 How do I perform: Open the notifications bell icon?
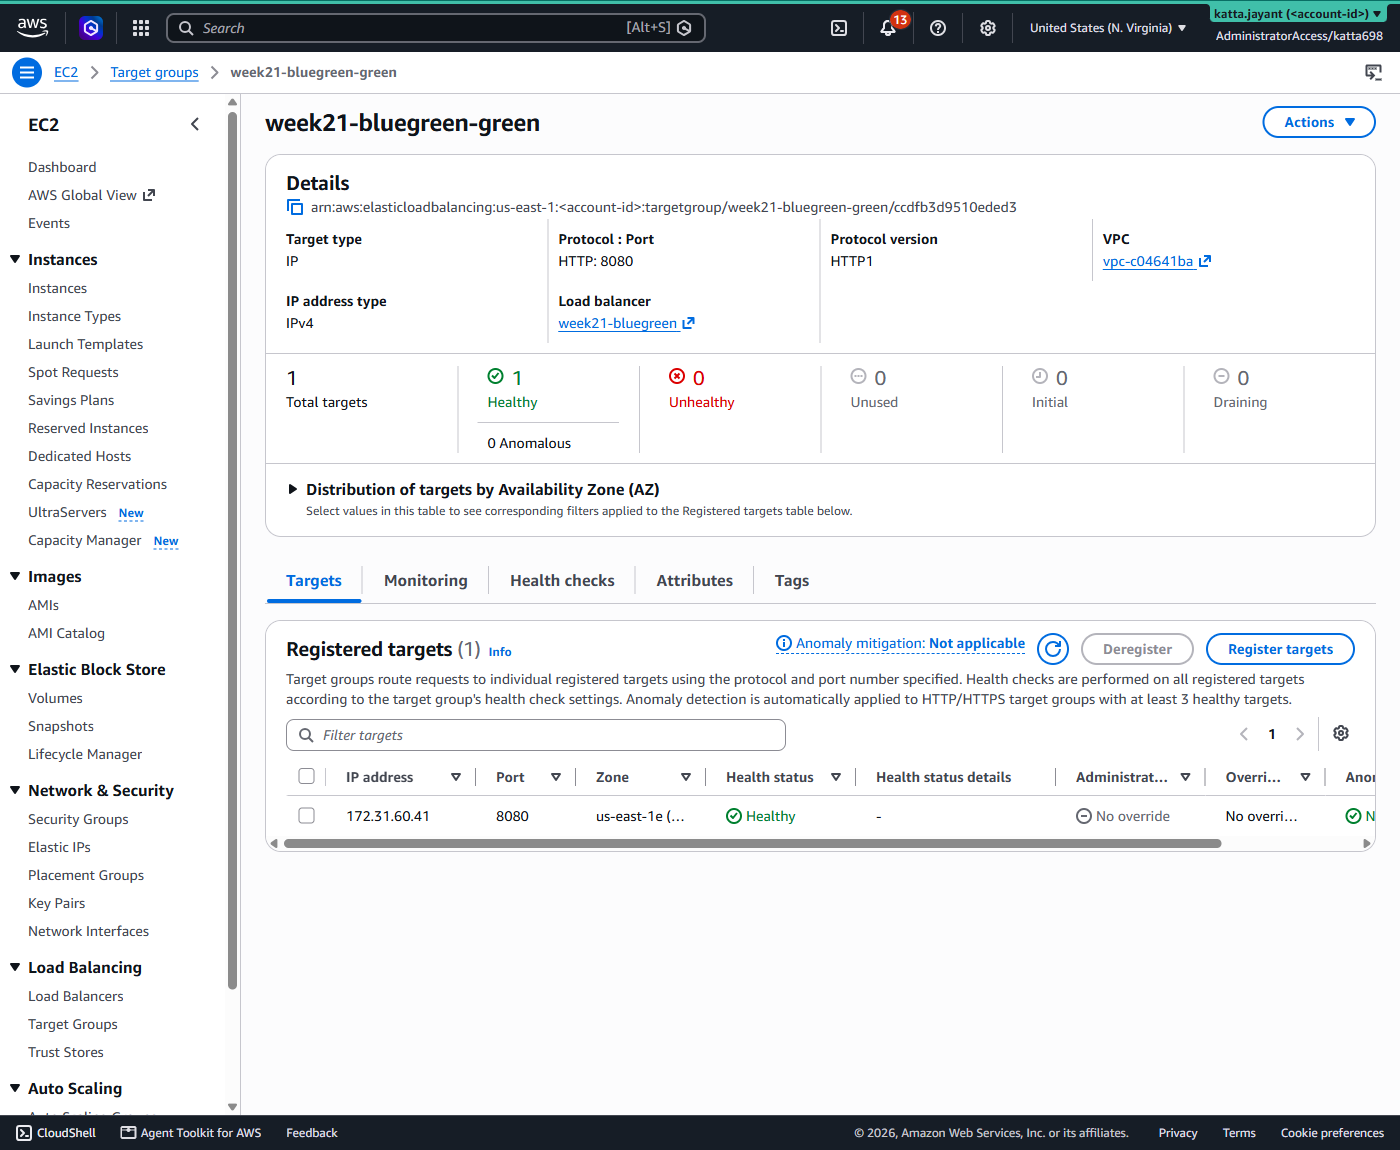tap(888, 28)
